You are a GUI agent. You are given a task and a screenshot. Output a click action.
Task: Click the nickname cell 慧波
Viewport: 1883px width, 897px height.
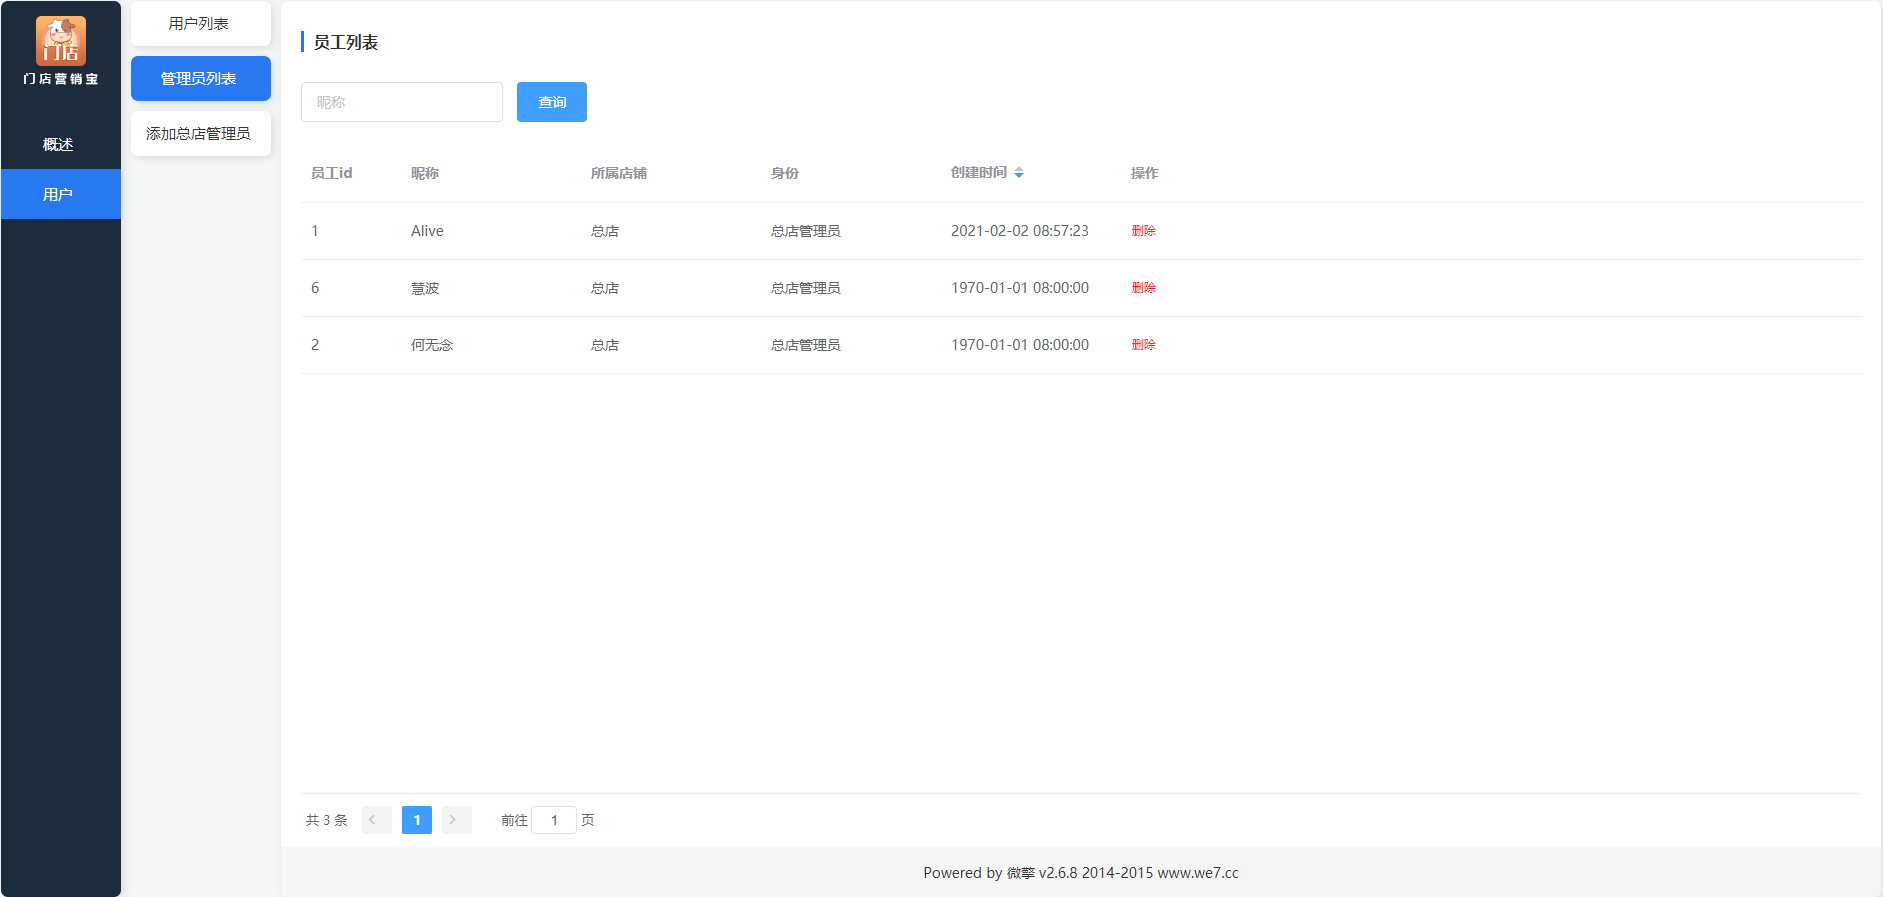[425, 288]
